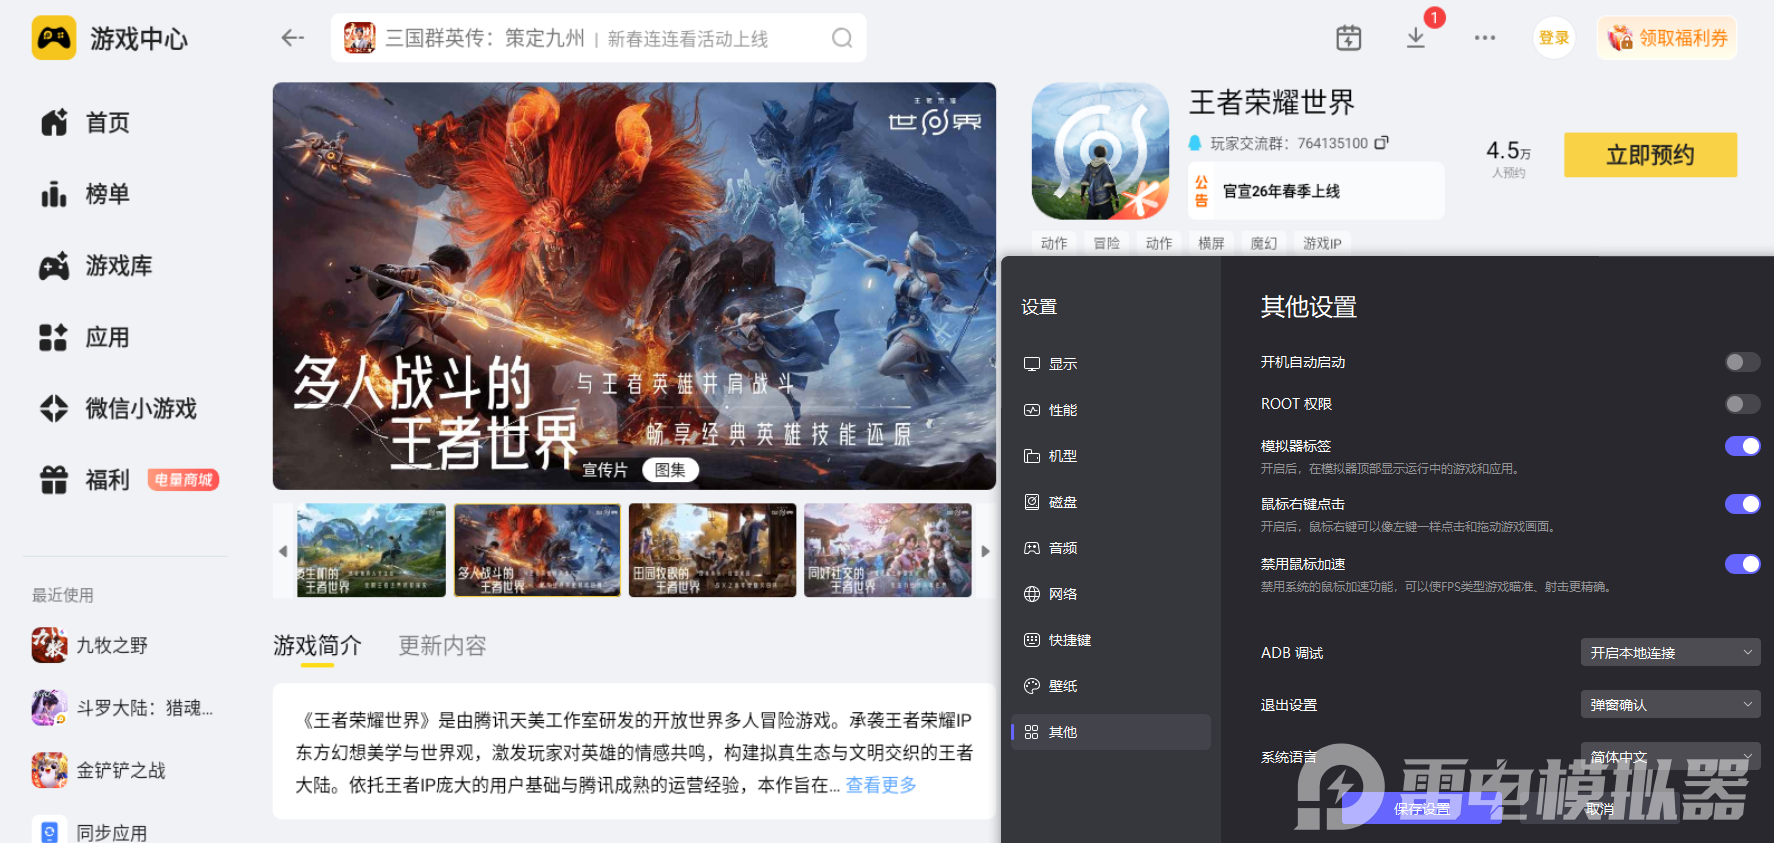
Task: Open 网络 network settings
Action: (1111, 594)
